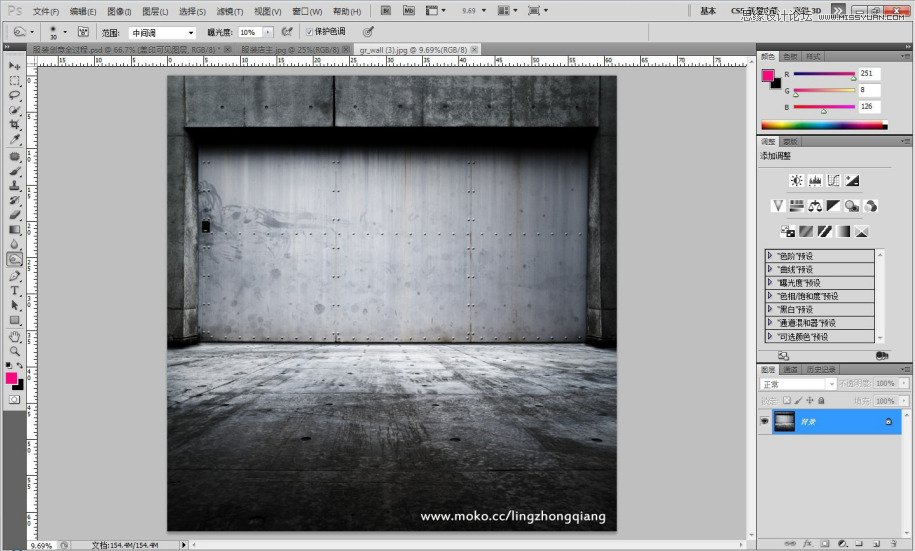Add a Curves adjustment from icons

pyautogui.click(x=833, y=180)
